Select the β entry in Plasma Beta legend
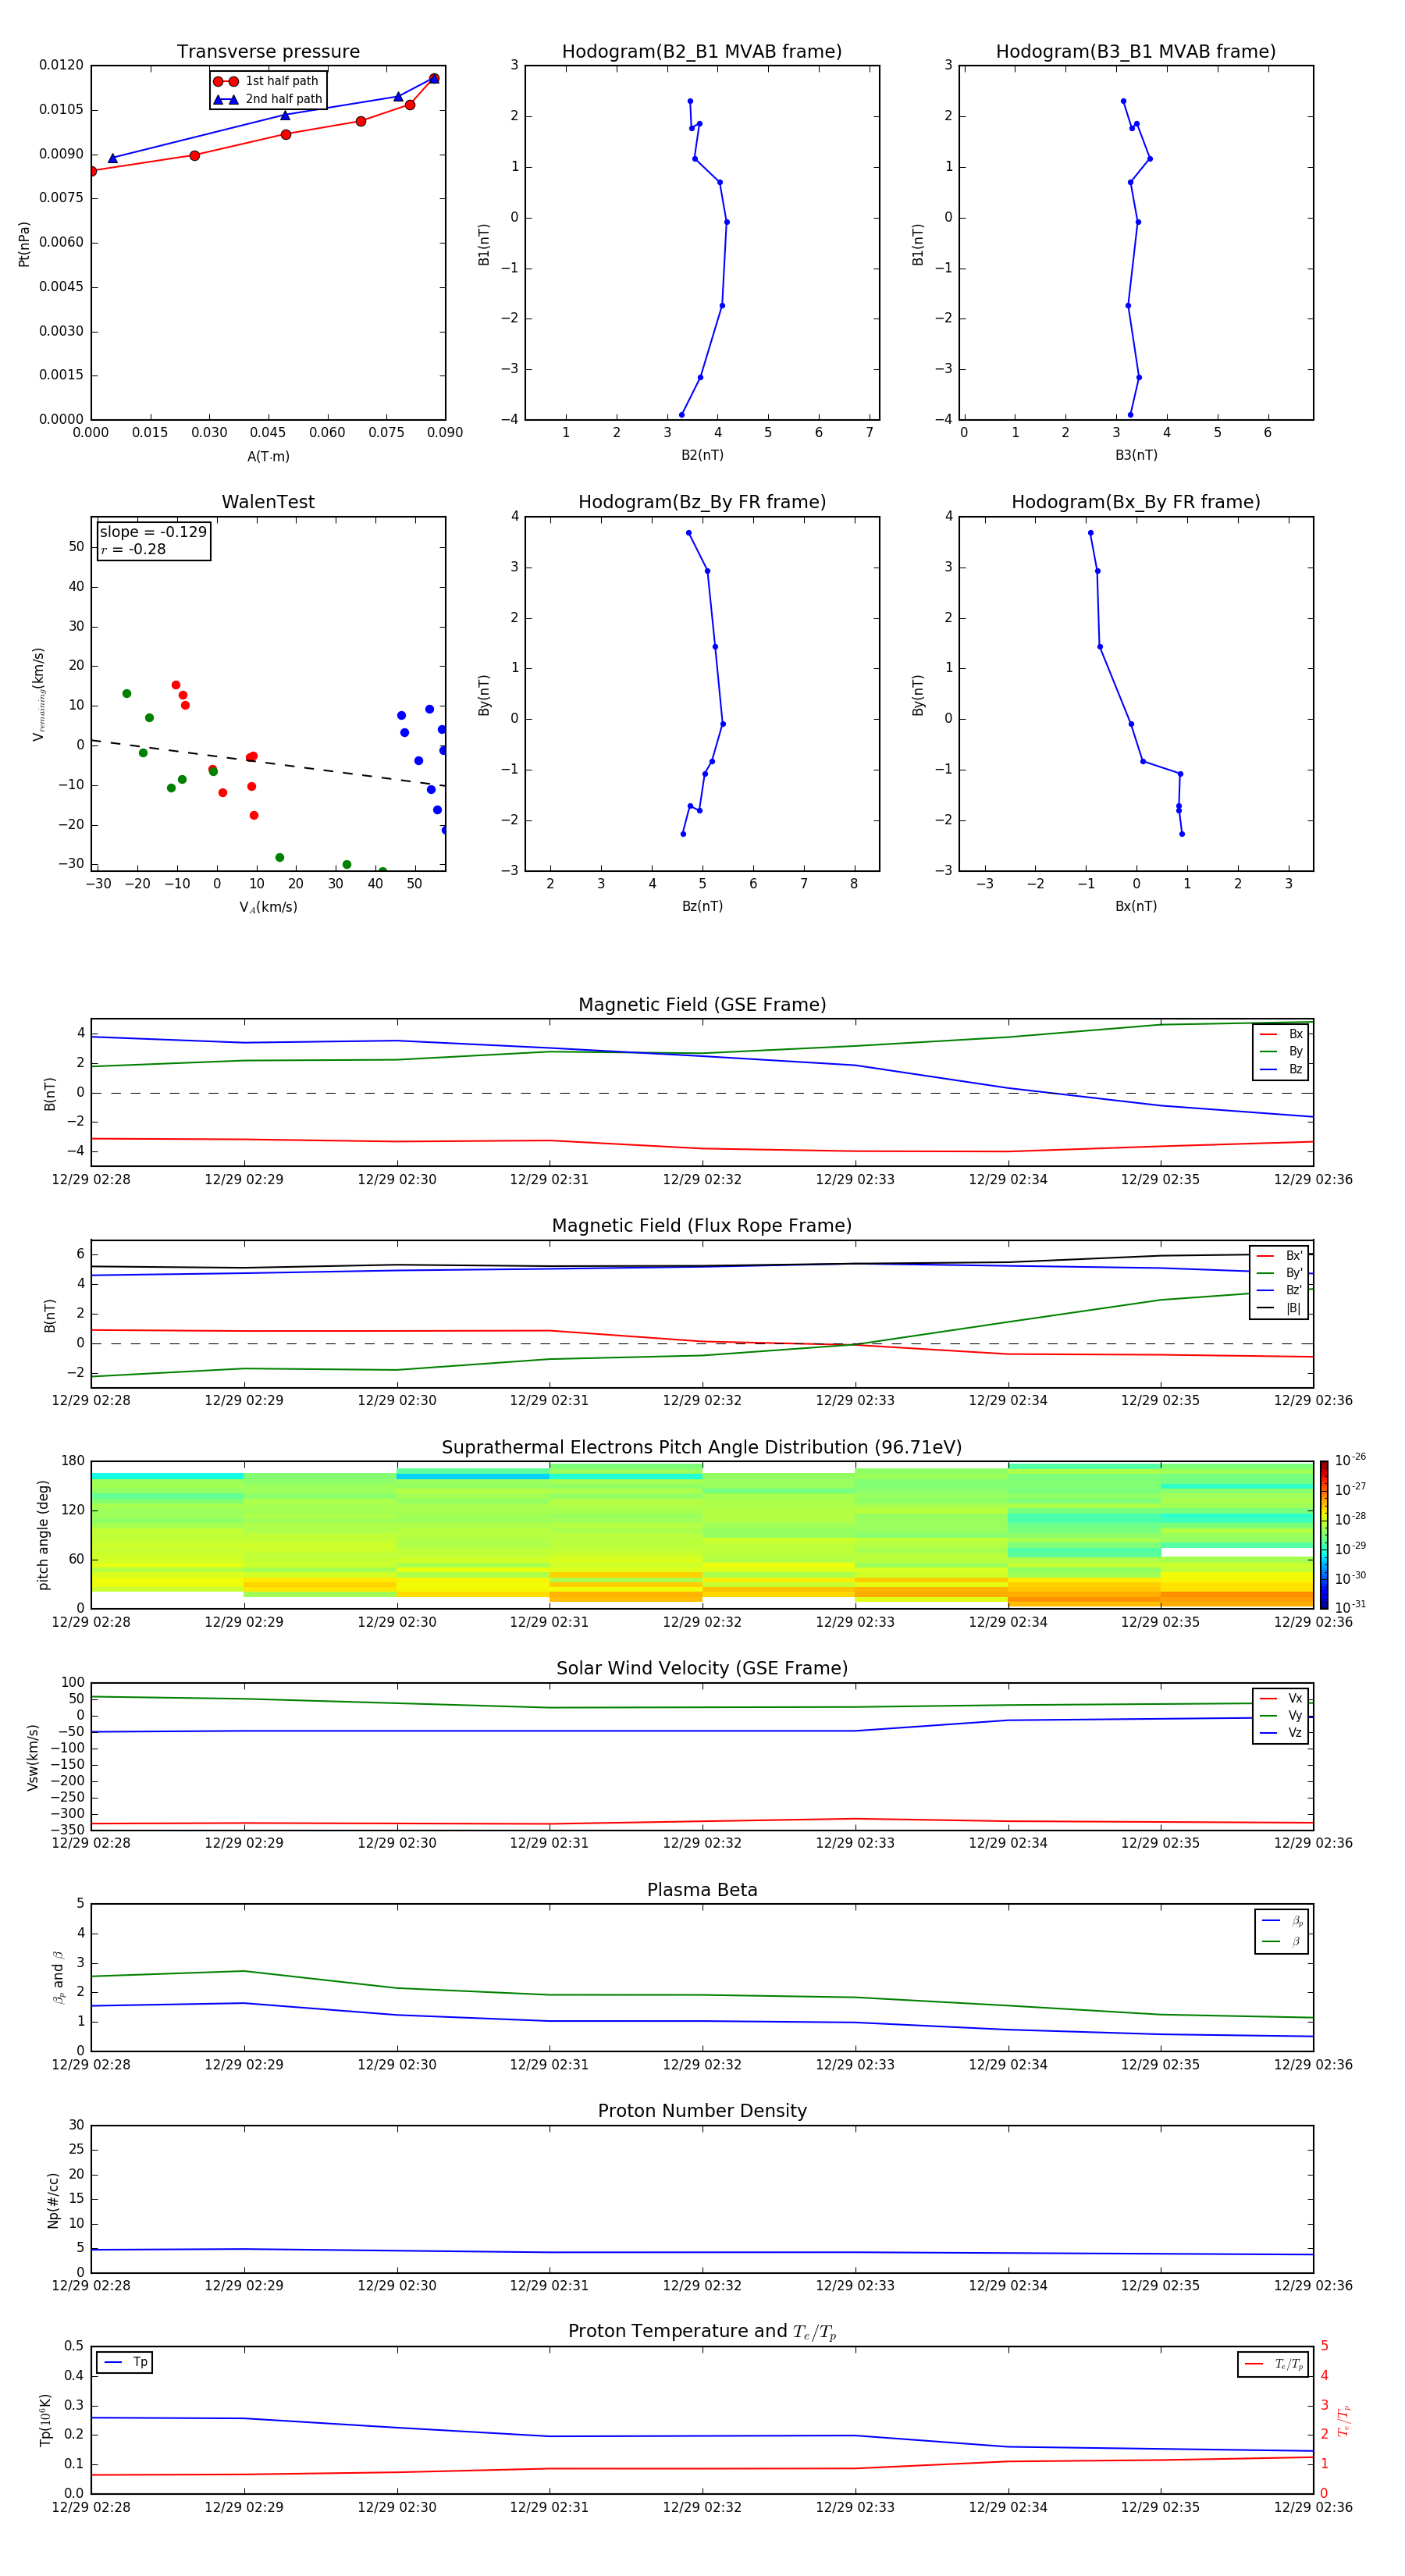 1282,1942
